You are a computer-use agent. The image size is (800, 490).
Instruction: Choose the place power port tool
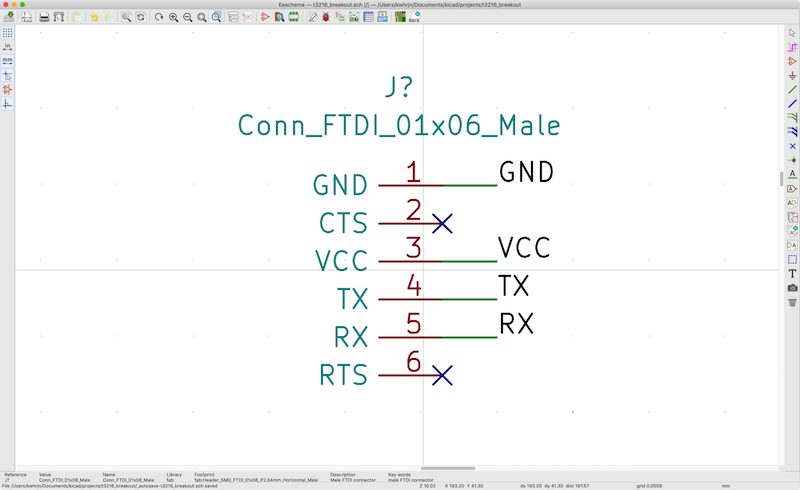pyautogui.click(x=792, y=76)
